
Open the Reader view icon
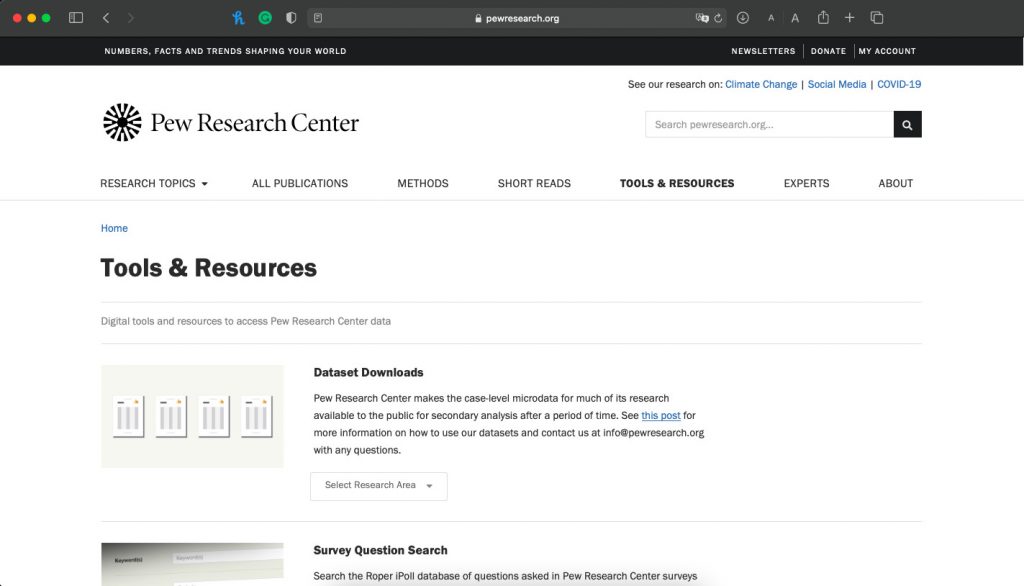coord(318,18)
